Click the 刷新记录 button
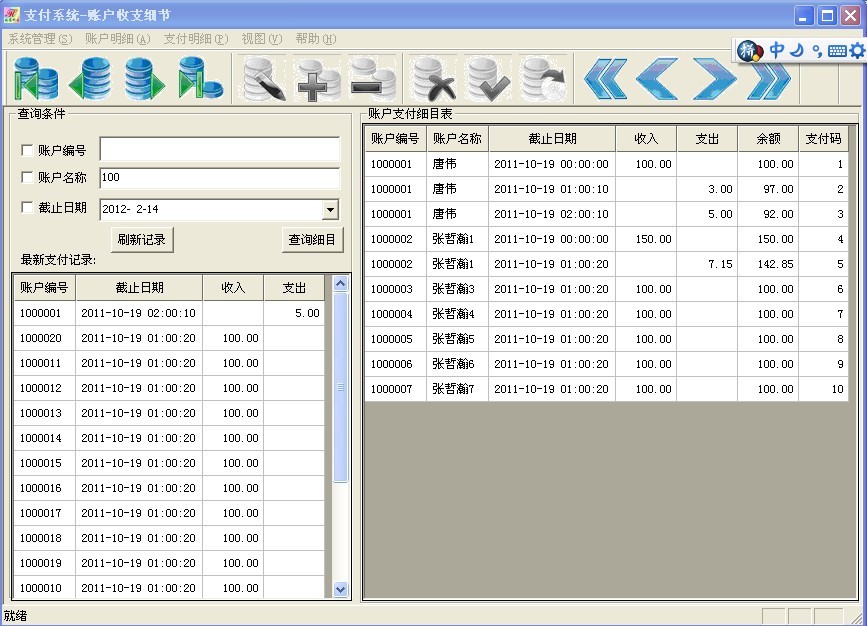This screenshot has height=626, width=867. [141, 240]
